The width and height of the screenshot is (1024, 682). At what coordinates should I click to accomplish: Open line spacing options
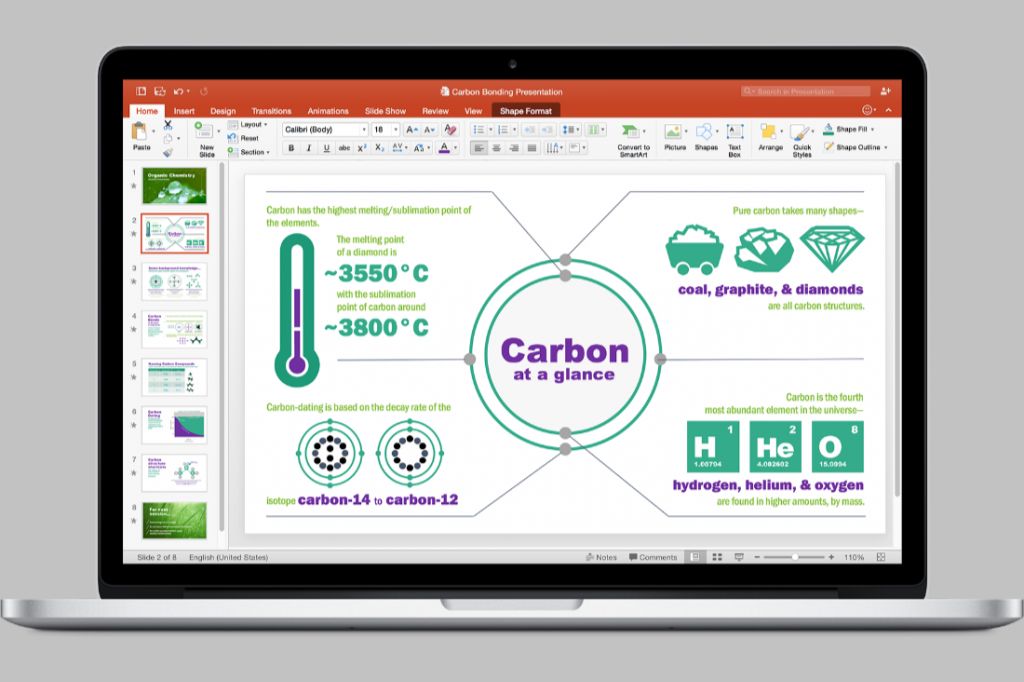[x=571, y=129]
